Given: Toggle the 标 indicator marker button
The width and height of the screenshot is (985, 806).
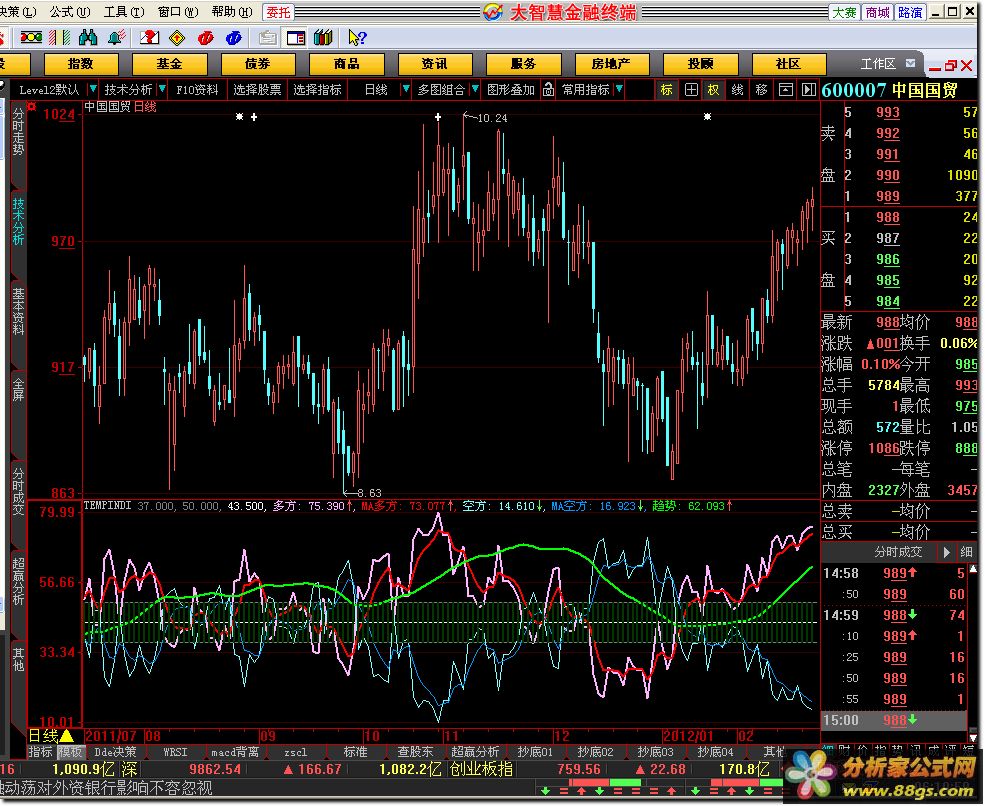Looking at the screenshot, I should tap(667, 90).
